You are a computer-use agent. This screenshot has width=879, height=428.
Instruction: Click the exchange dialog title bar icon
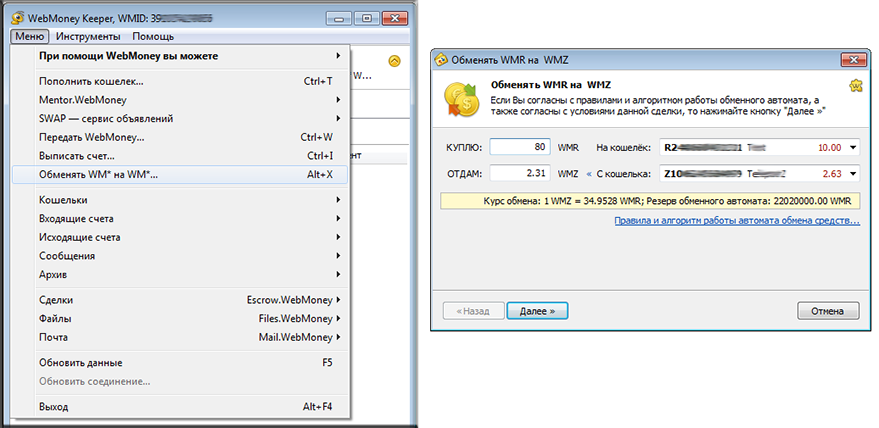(x=442, y=59)
